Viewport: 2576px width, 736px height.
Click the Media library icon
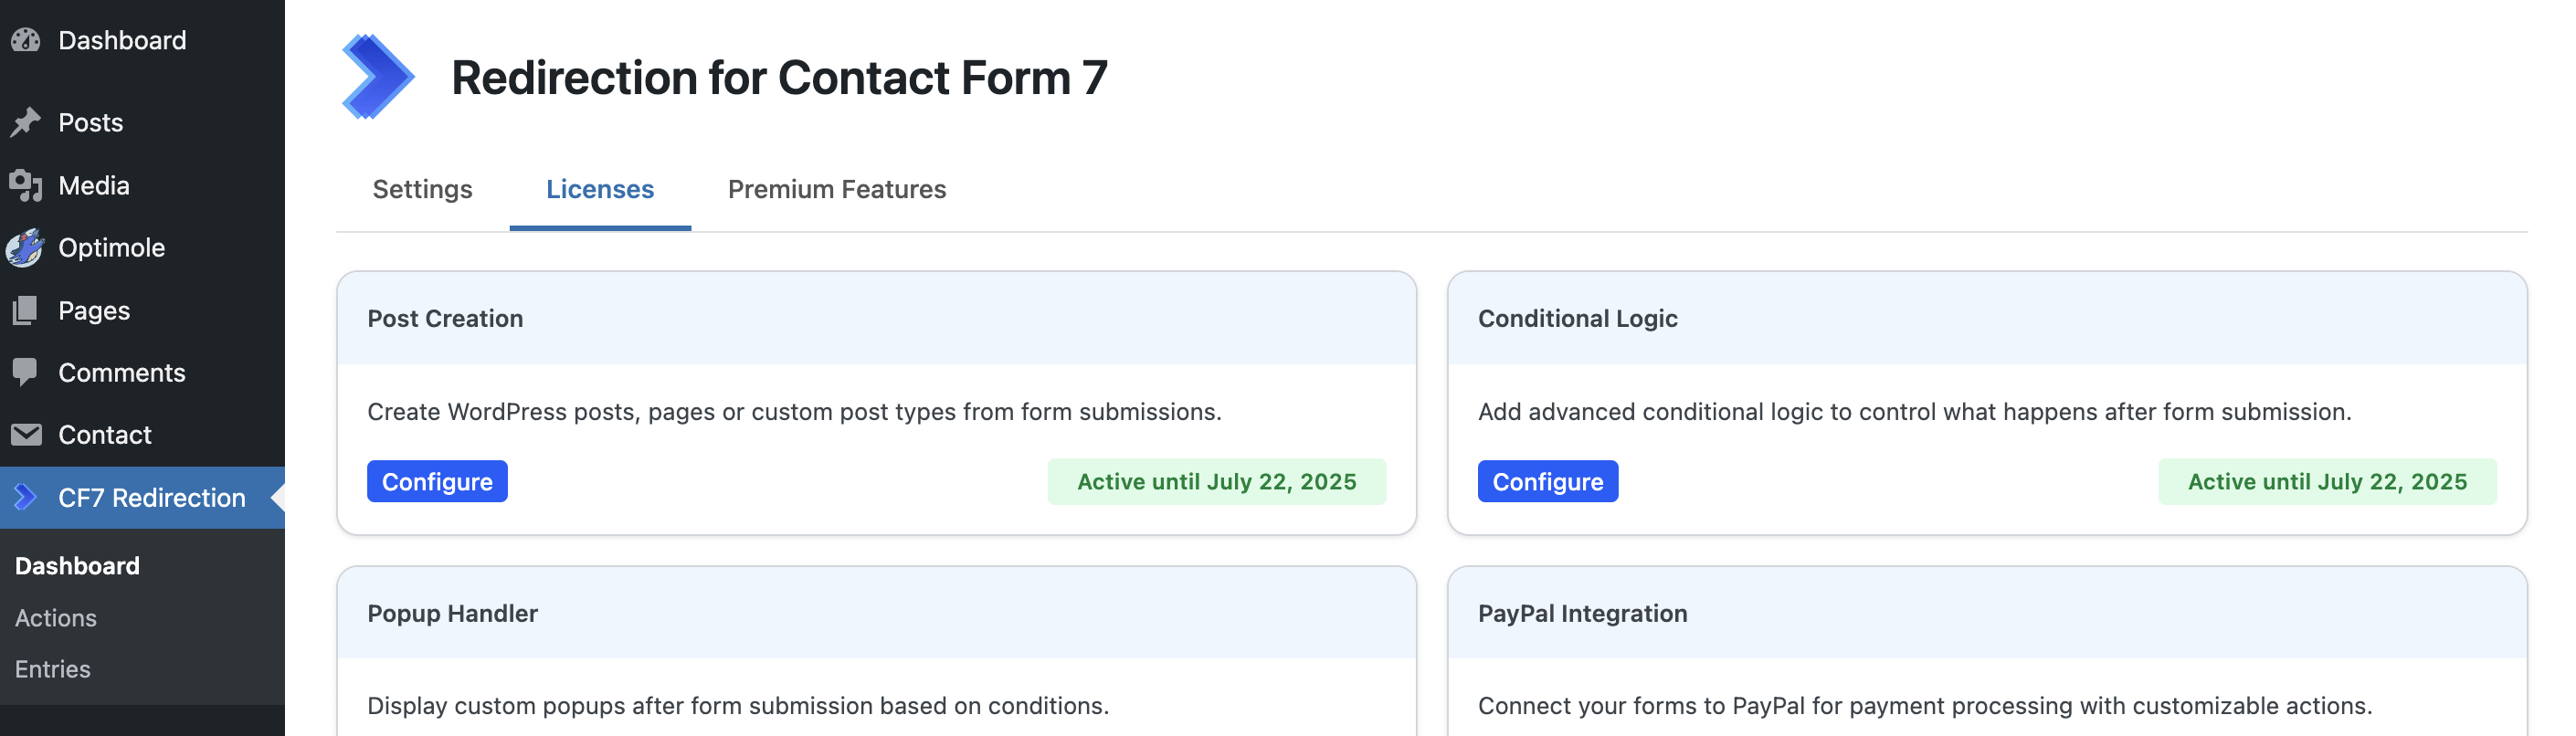point(26,185)
